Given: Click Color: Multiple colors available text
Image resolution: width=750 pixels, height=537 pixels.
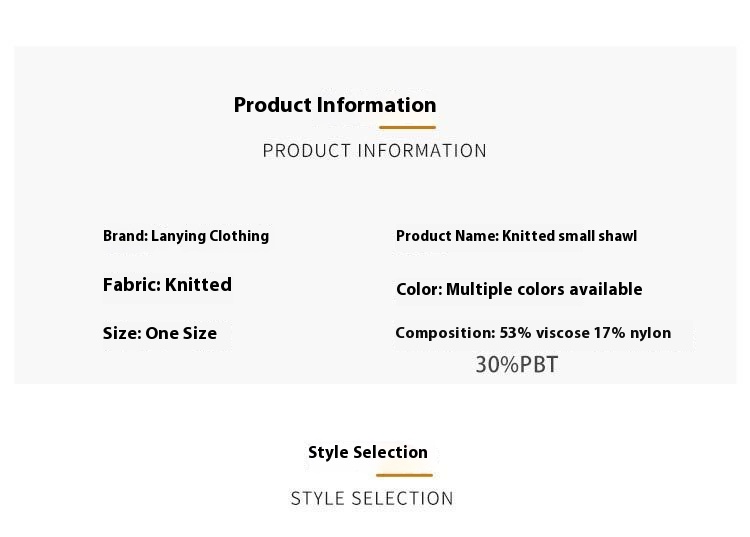Looking at the screenshot, I should coord(519,289).
